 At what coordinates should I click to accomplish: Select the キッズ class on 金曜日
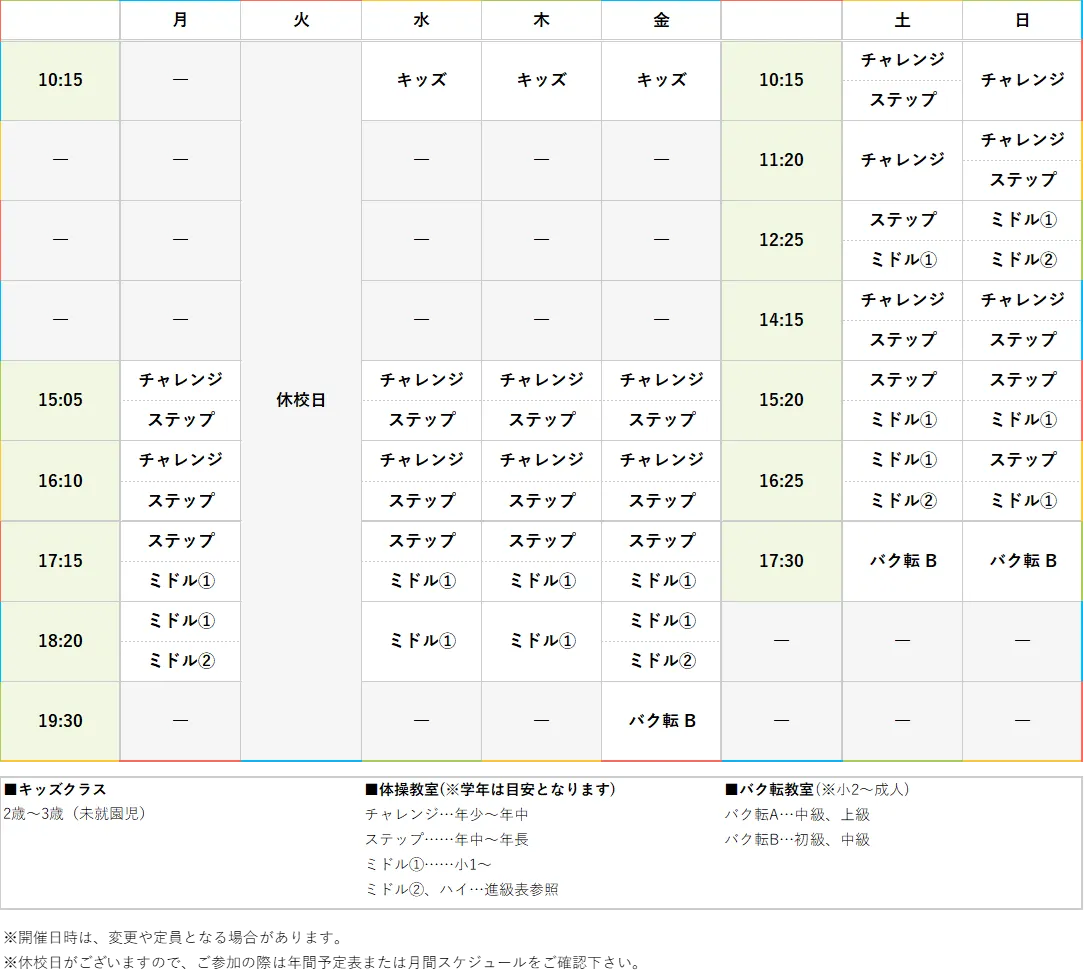point(660,80)
